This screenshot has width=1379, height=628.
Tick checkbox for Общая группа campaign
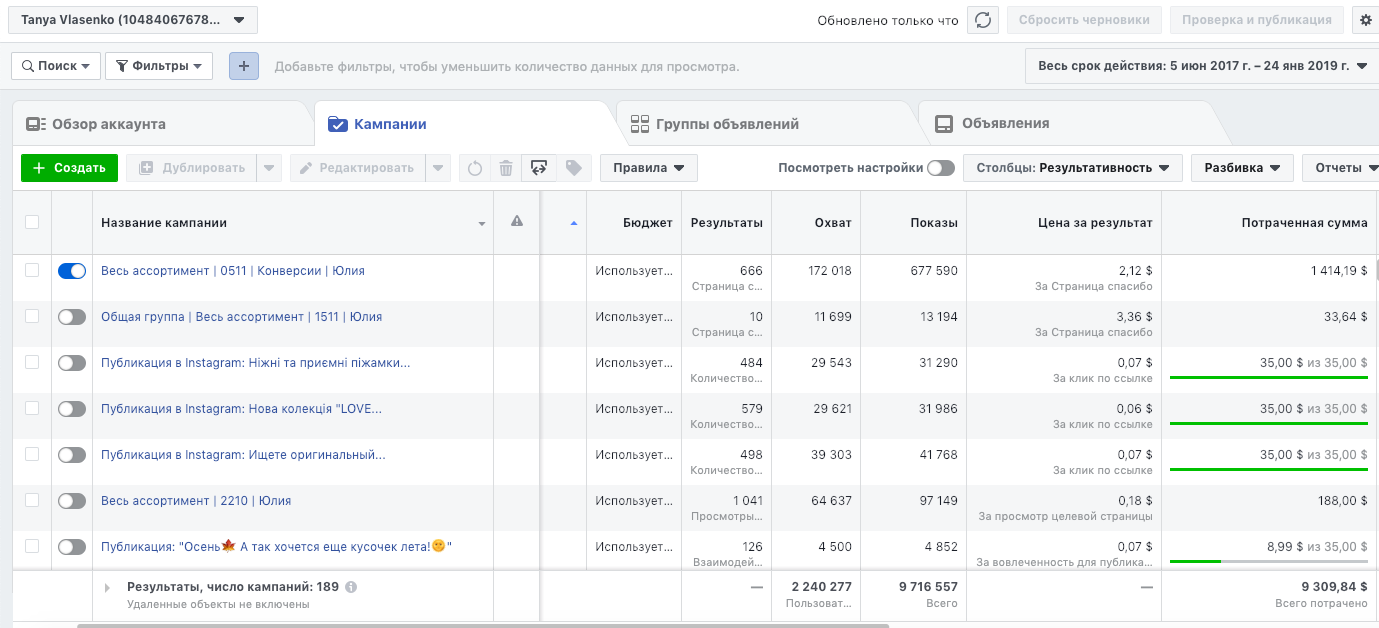[x=32, y=316]
